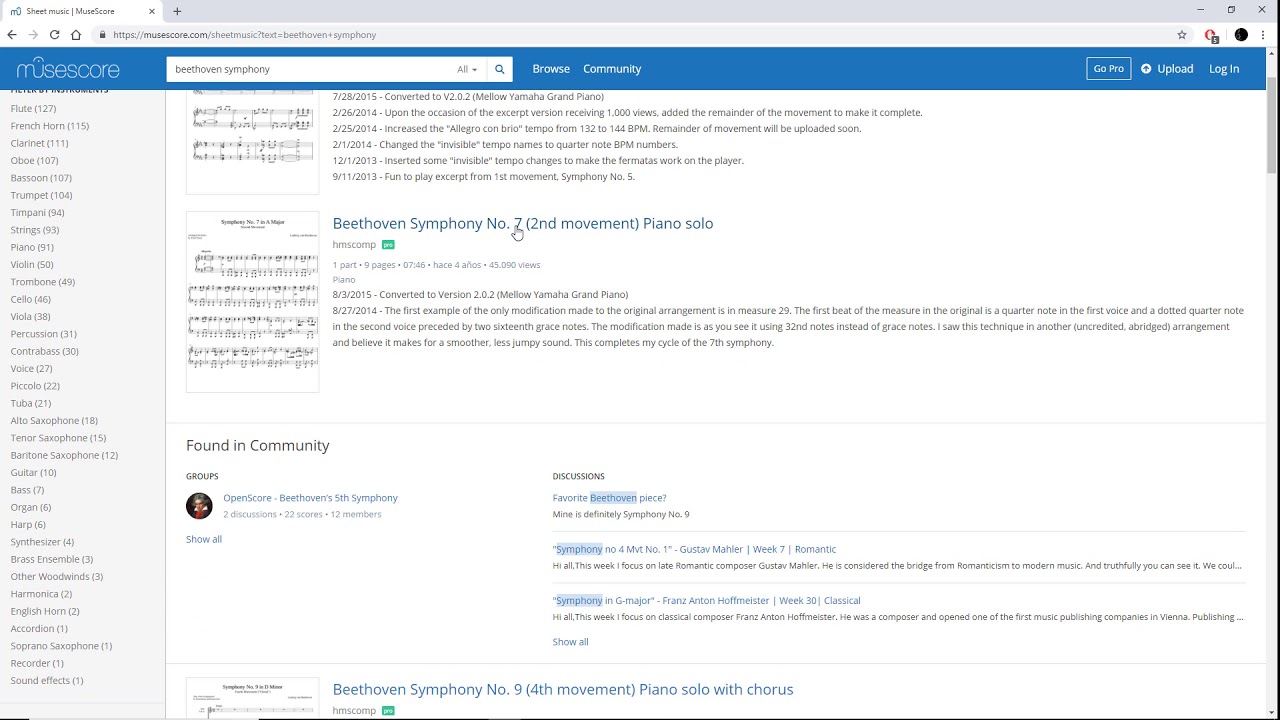Open Symphony in G-major Hoffmeister discussion
This screenshot has width=1280, height=720.
tap(706, 601)
